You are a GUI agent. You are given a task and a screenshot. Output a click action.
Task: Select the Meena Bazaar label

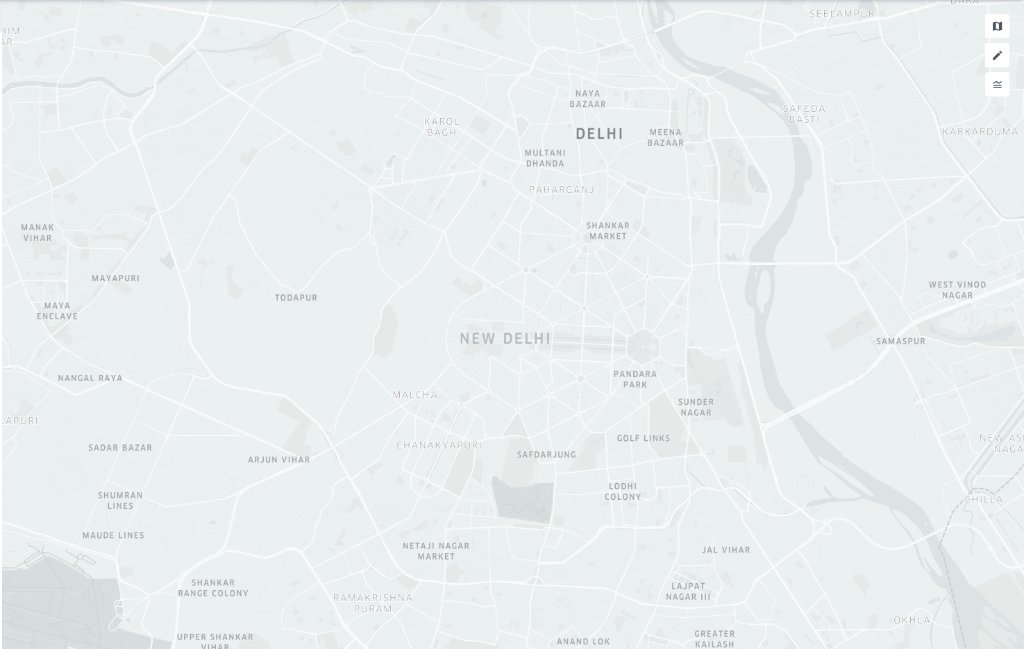(x=665, y=137)
